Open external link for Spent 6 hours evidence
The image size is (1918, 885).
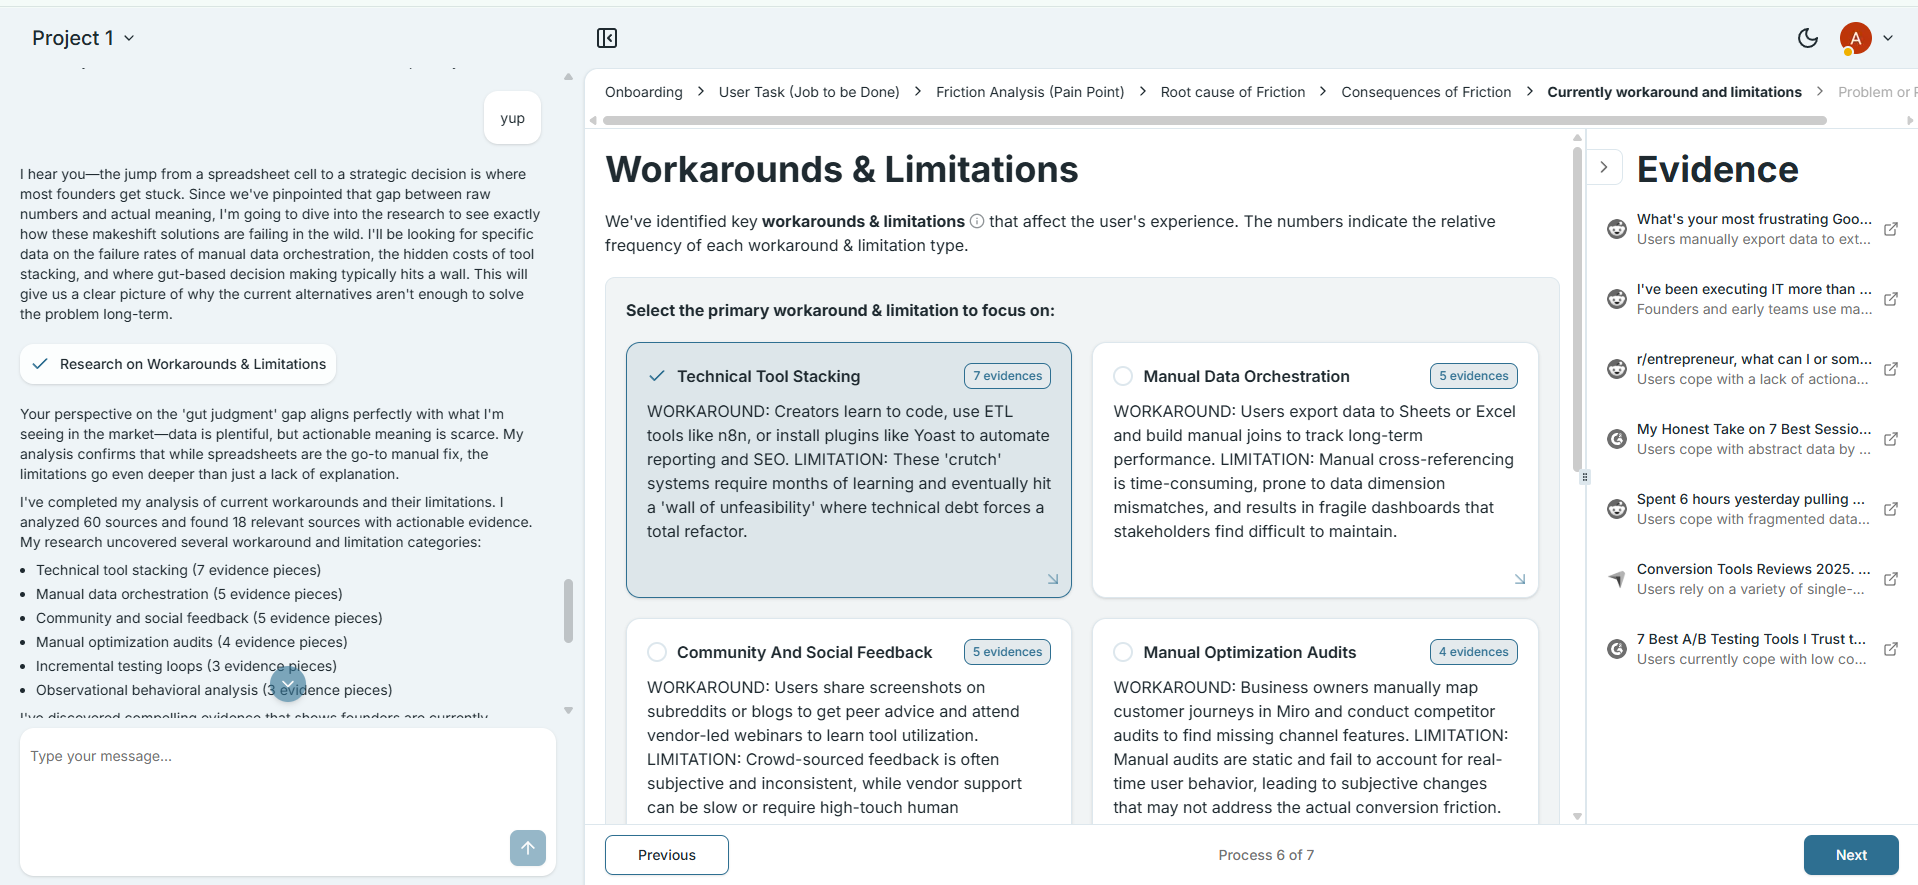click(1891, 509)
